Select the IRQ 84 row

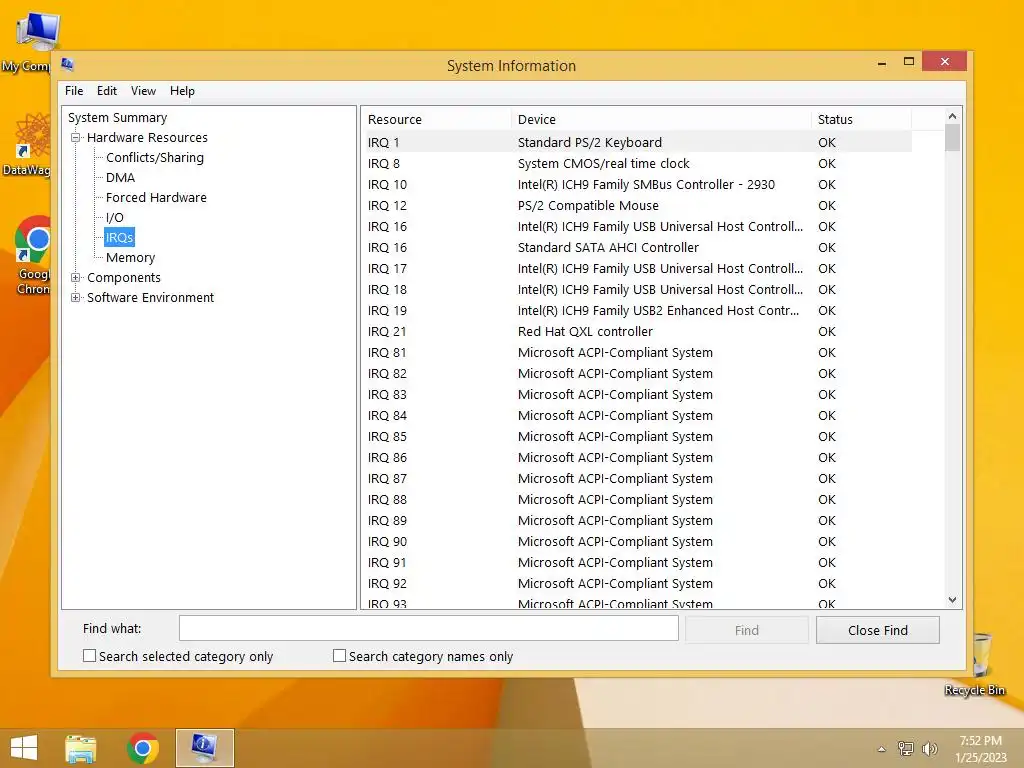(637, 415)
